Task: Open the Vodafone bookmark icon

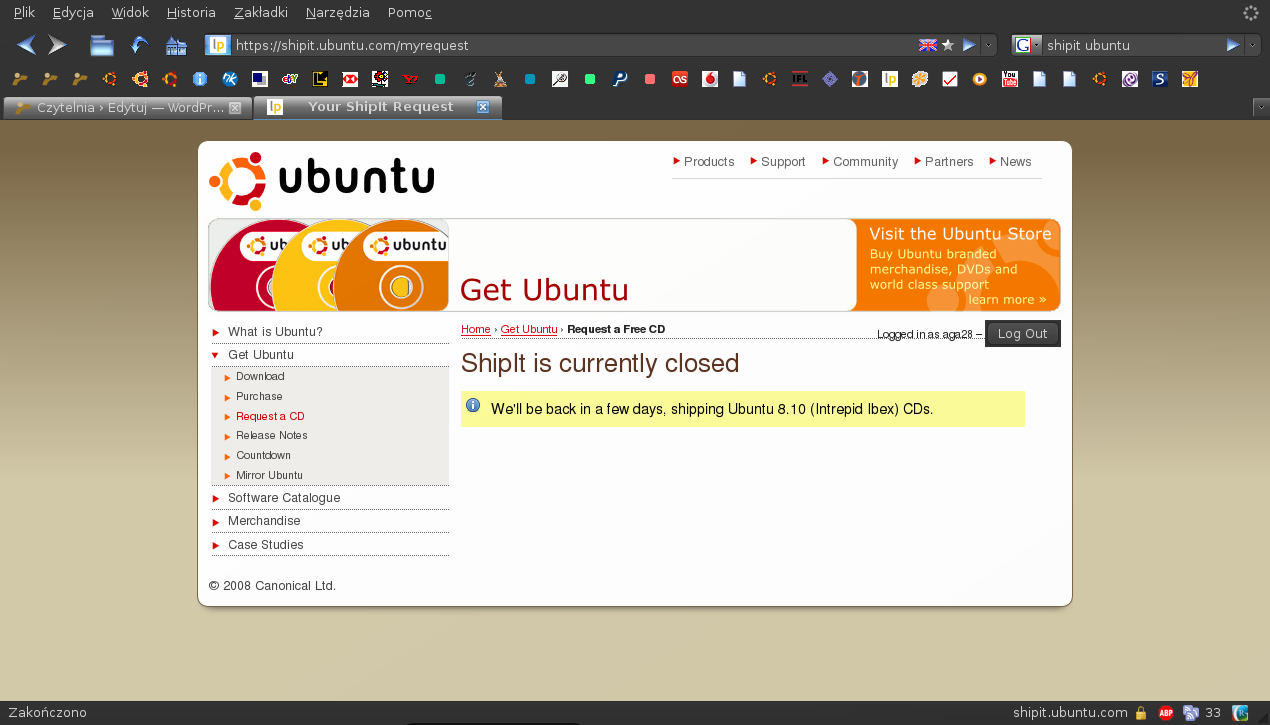Action: point(710,79)
